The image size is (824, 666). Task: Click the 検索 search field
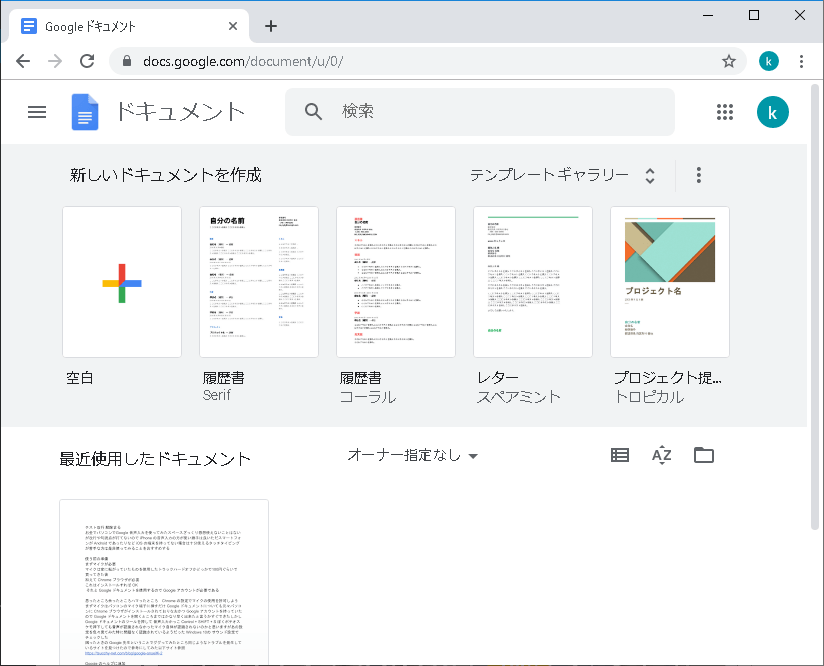pos(490,112)
